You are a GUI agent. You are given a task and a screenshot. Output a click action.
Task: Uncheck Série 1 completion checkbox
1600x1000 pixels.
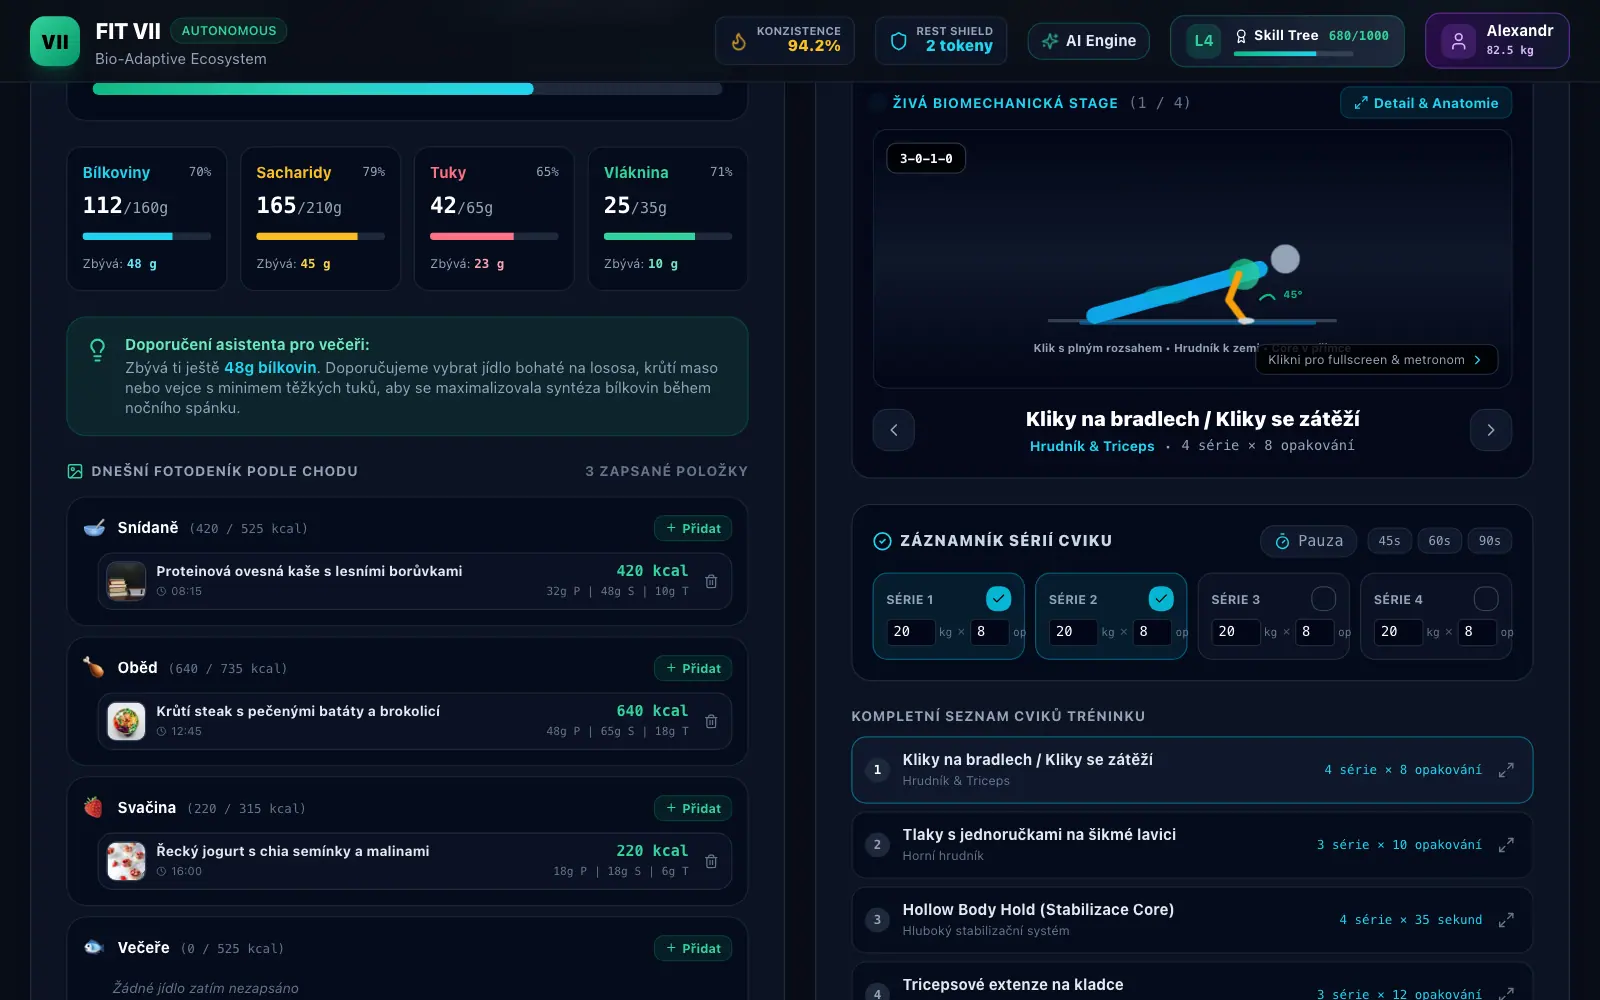[998, 598]
